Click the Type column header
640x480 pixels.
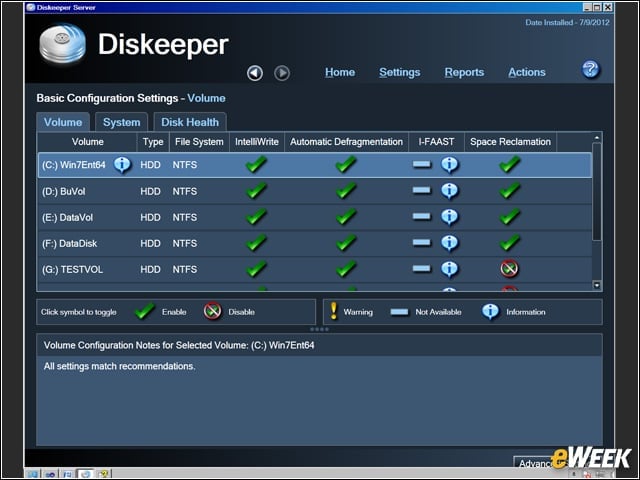(x=153, y=142)
